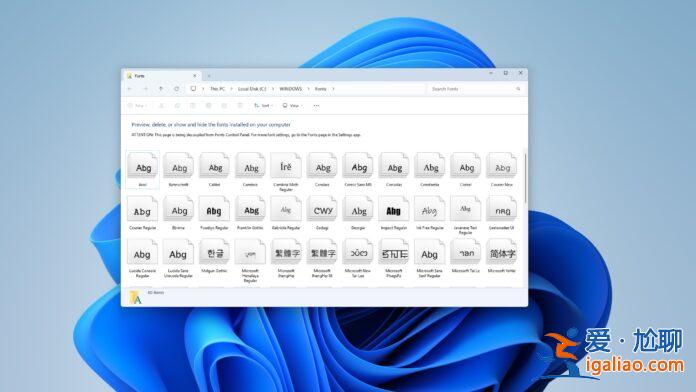Click Local Disk (C:) in the breadcrumb

(252, 89)
